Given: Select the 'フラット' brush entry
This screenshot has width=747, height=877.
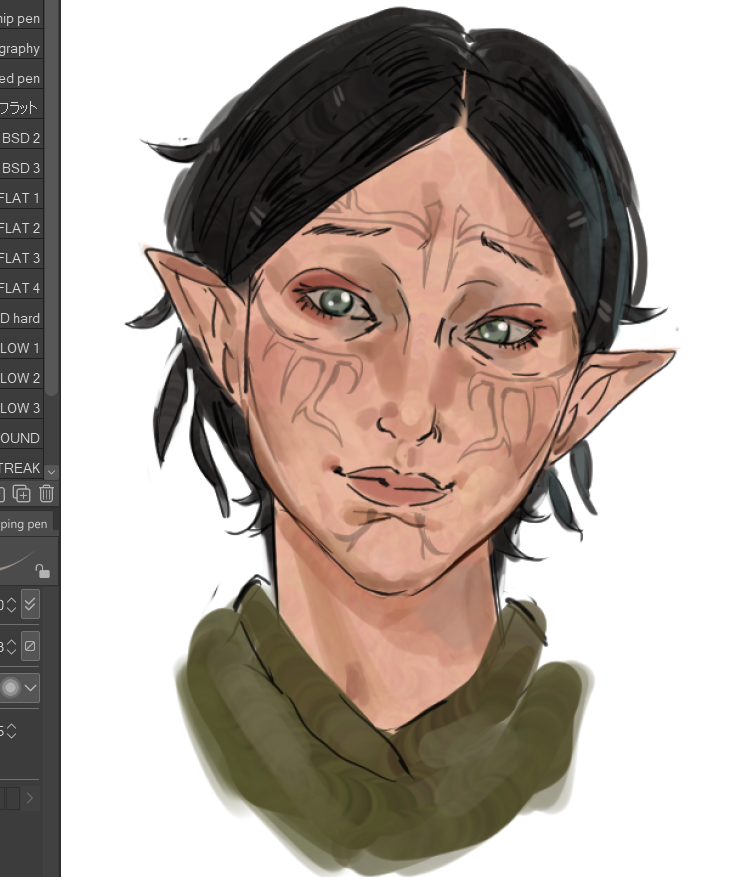Looking at the screenshot, I should [21, 107].
